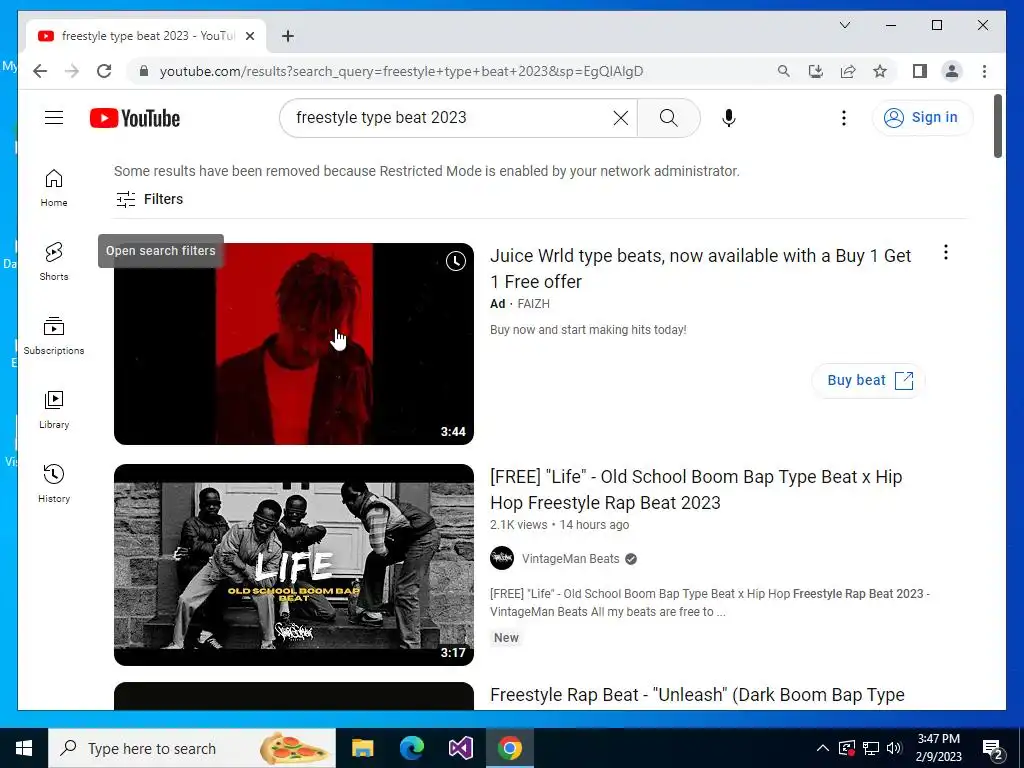Open Library in the sidebar
The width and height of the screenshot is (1024, 768).
54,409
